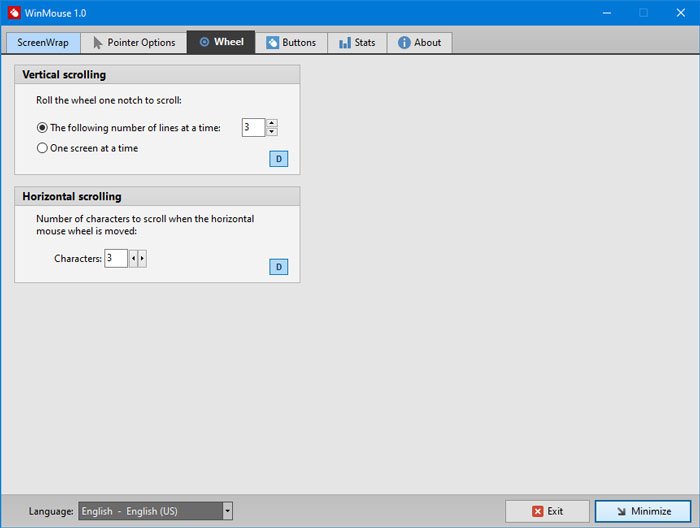The image size is (700, 528).
Task: Click the Minimize button at bottom
Action: (x=643, y=511)
